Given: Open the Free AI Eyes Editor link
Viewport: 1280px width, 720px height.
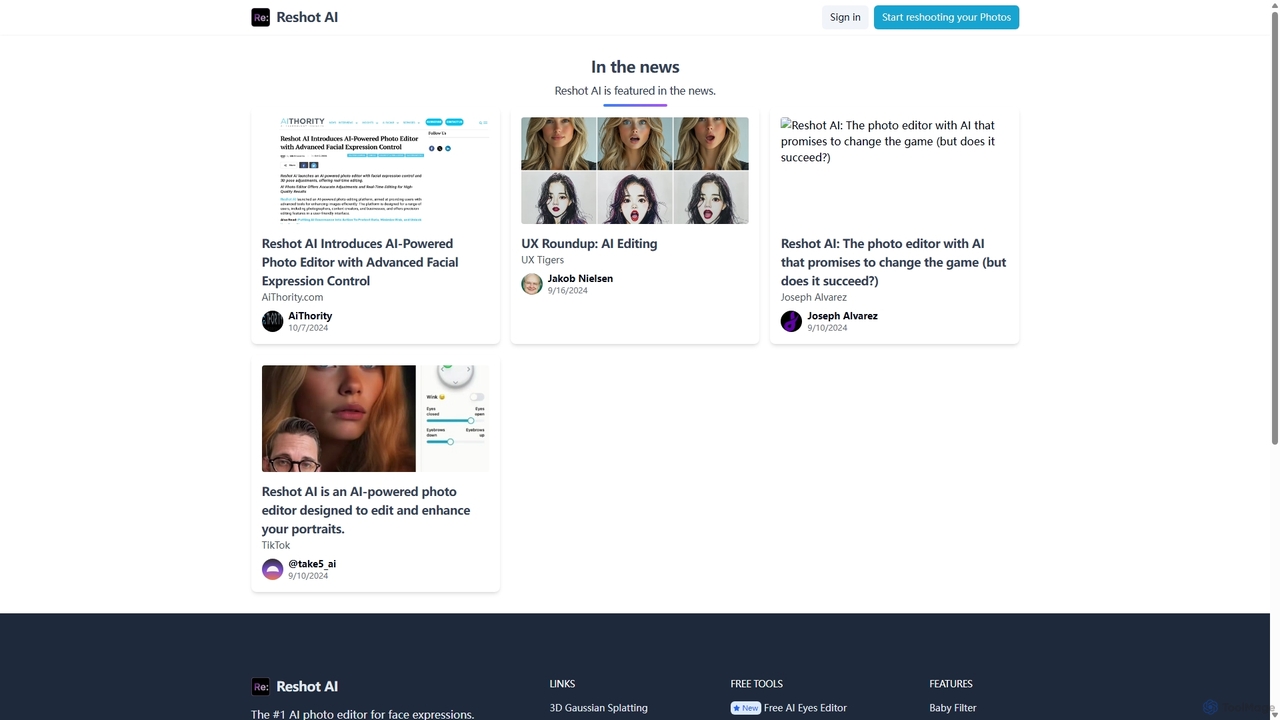Looking at the screenshot, I should click(x=805, y=708).
